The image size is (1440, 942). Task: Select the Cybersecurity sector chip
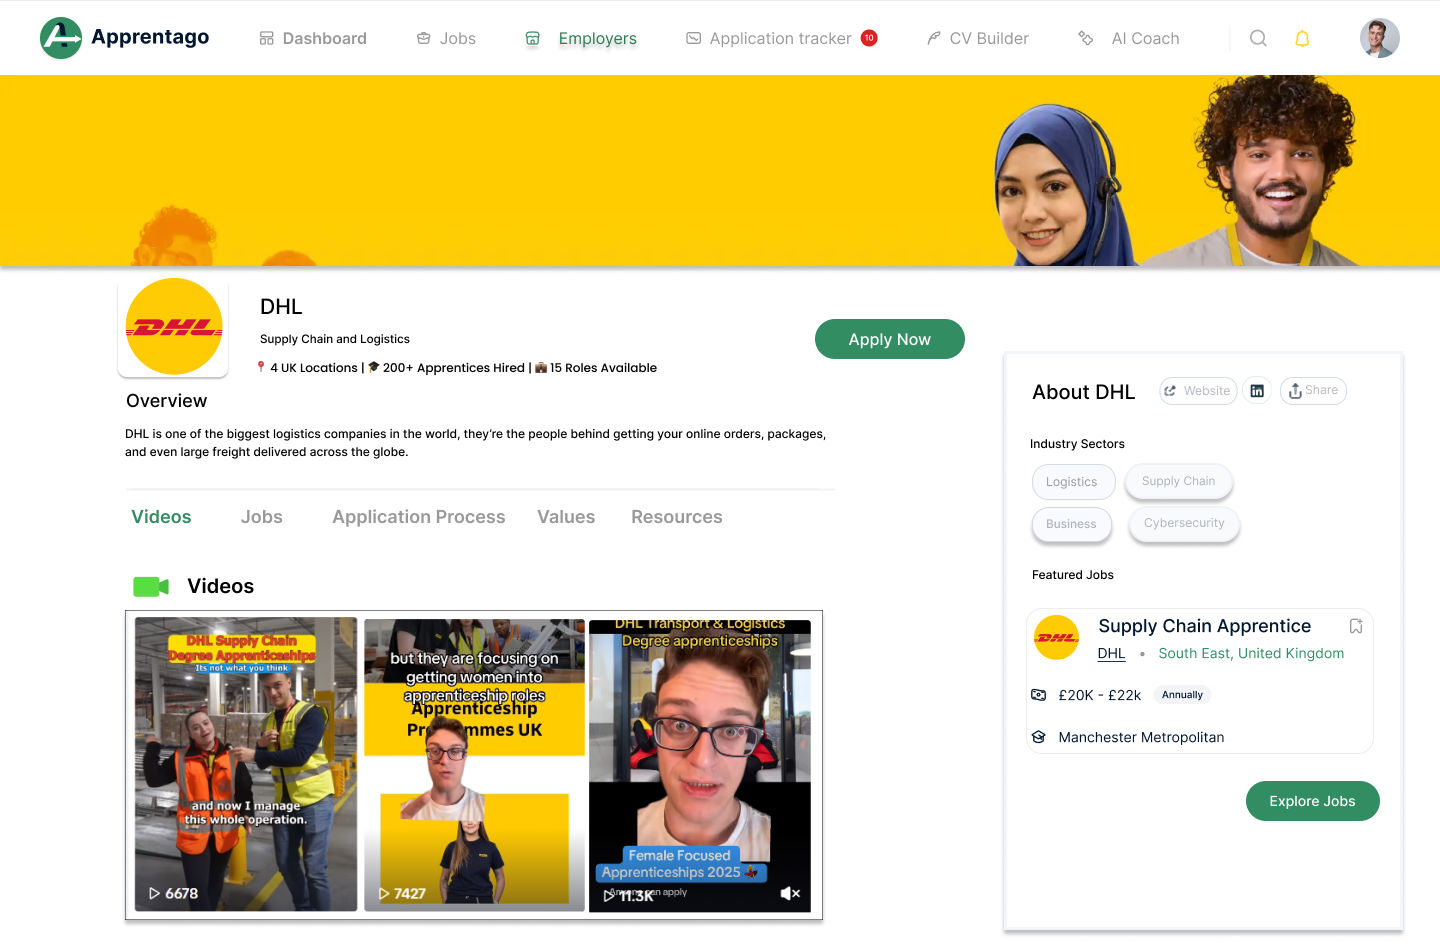pyautogui.click(x=1184, y=523)
